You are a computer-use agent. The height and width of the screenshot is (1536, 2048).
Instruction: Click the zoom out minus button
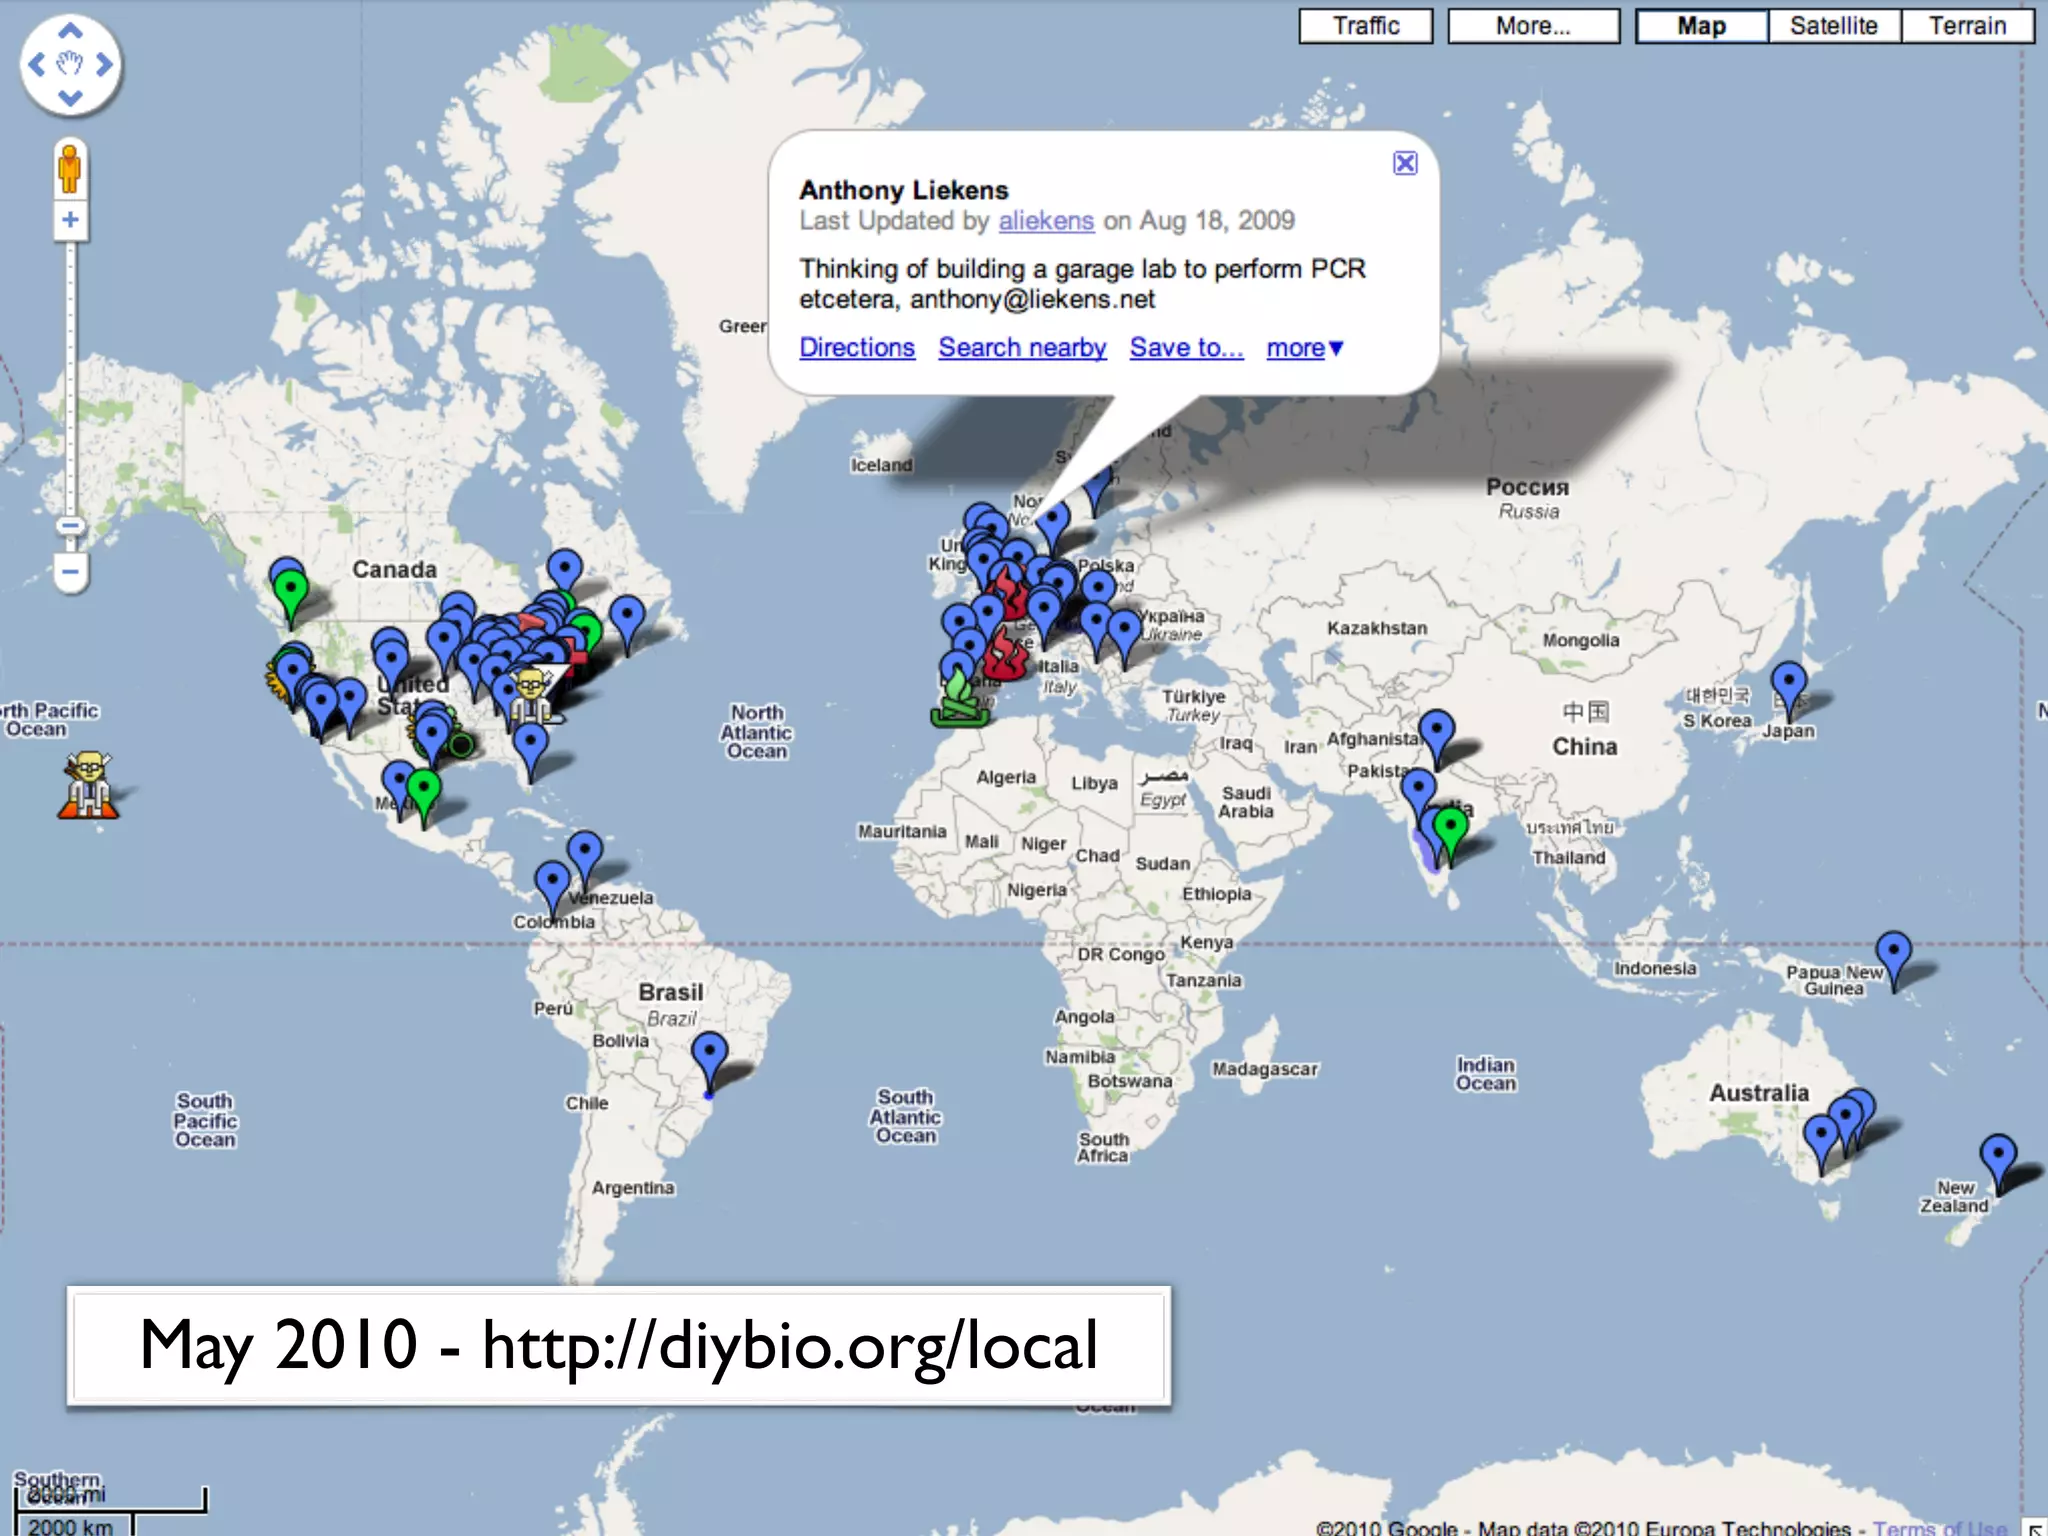[x=70, y=572]
